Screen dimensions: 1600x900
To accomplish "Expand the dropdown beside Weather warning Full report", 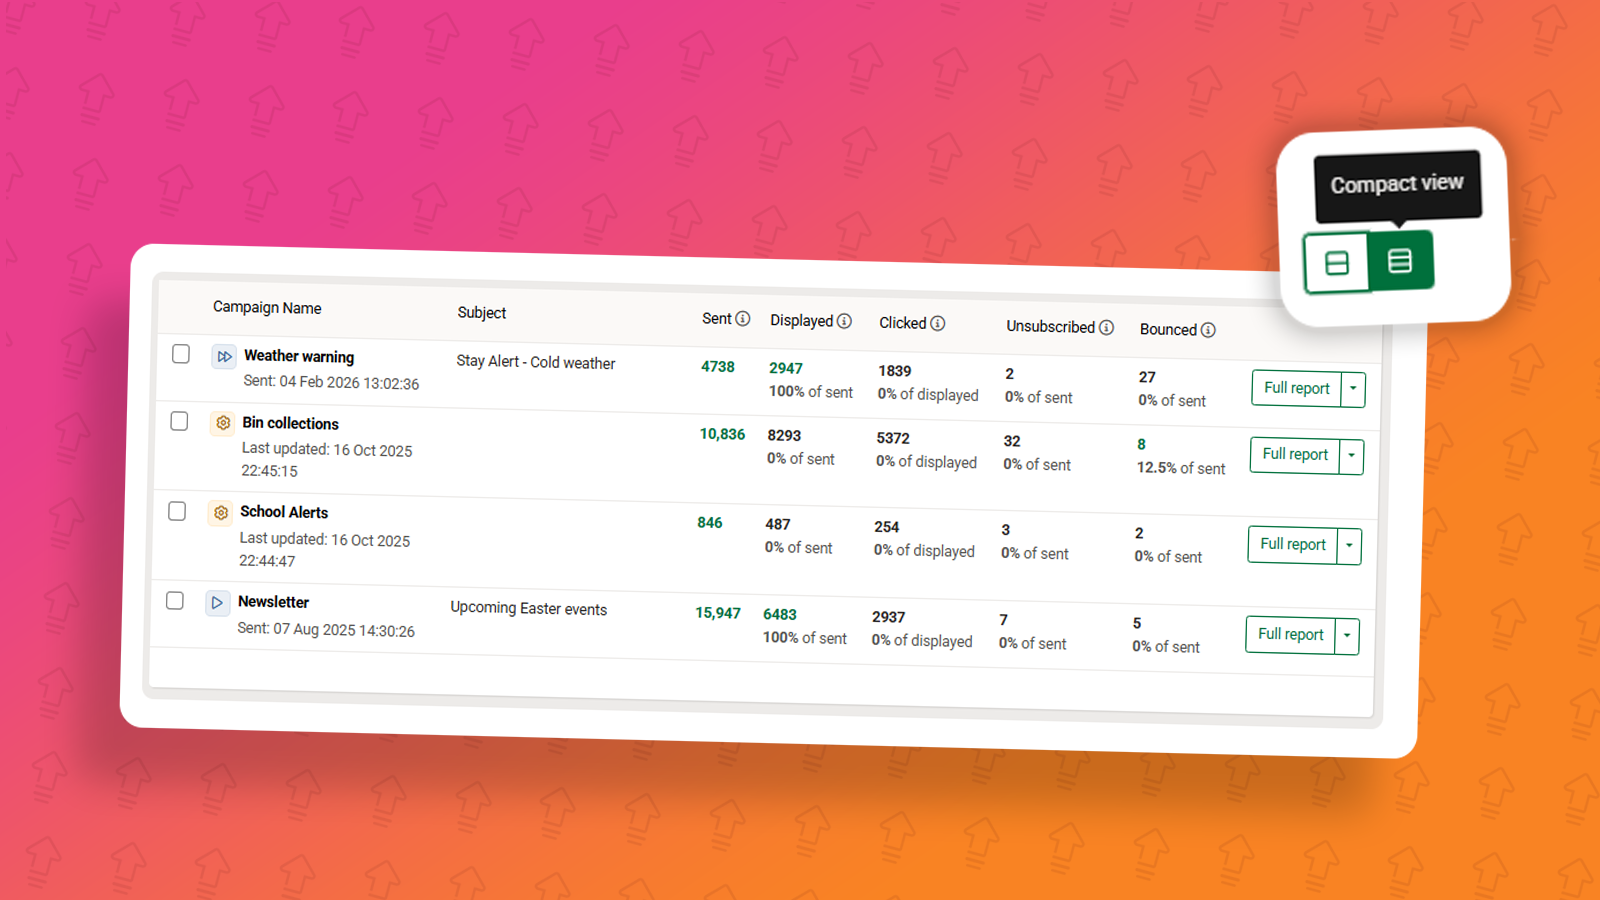I will 1353,389.
